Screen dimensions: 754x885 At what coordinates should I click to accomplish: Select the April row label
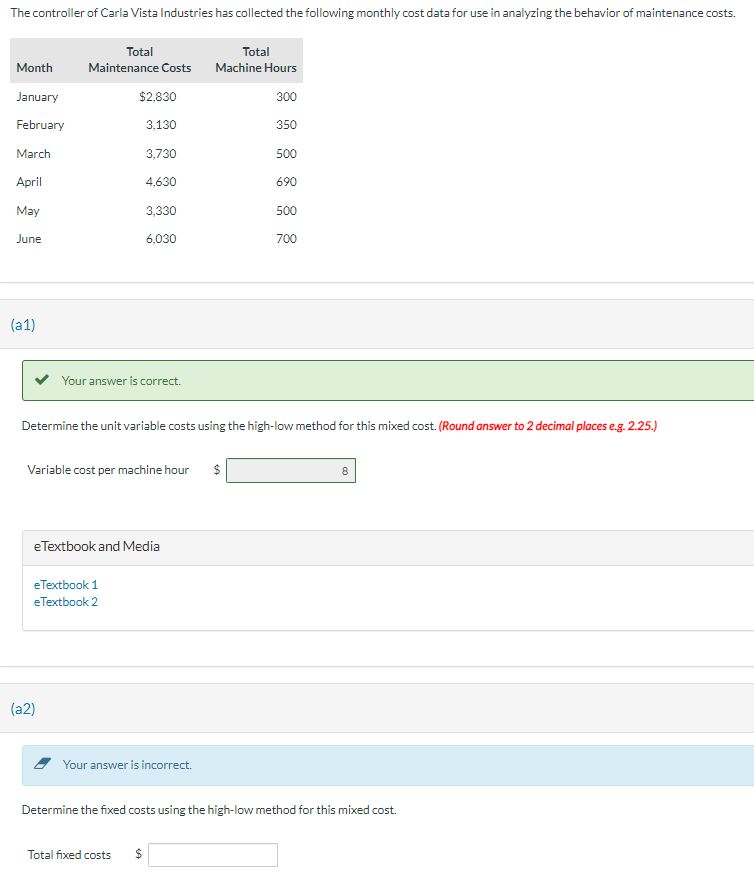pyautogui.click(x=29, y=182)
